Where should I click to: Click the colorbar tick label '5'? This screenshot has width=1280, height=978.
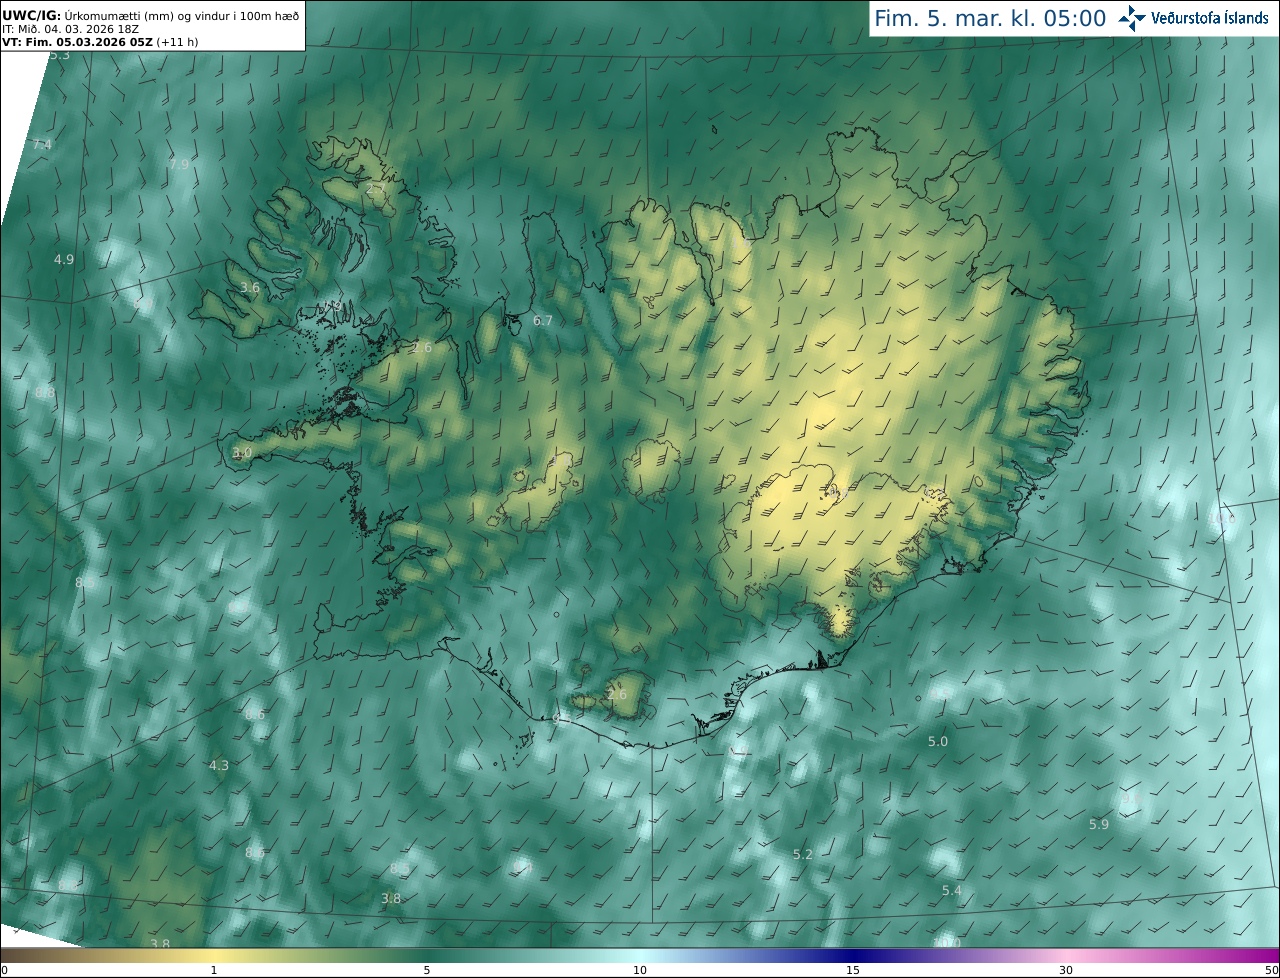point(427,970)
